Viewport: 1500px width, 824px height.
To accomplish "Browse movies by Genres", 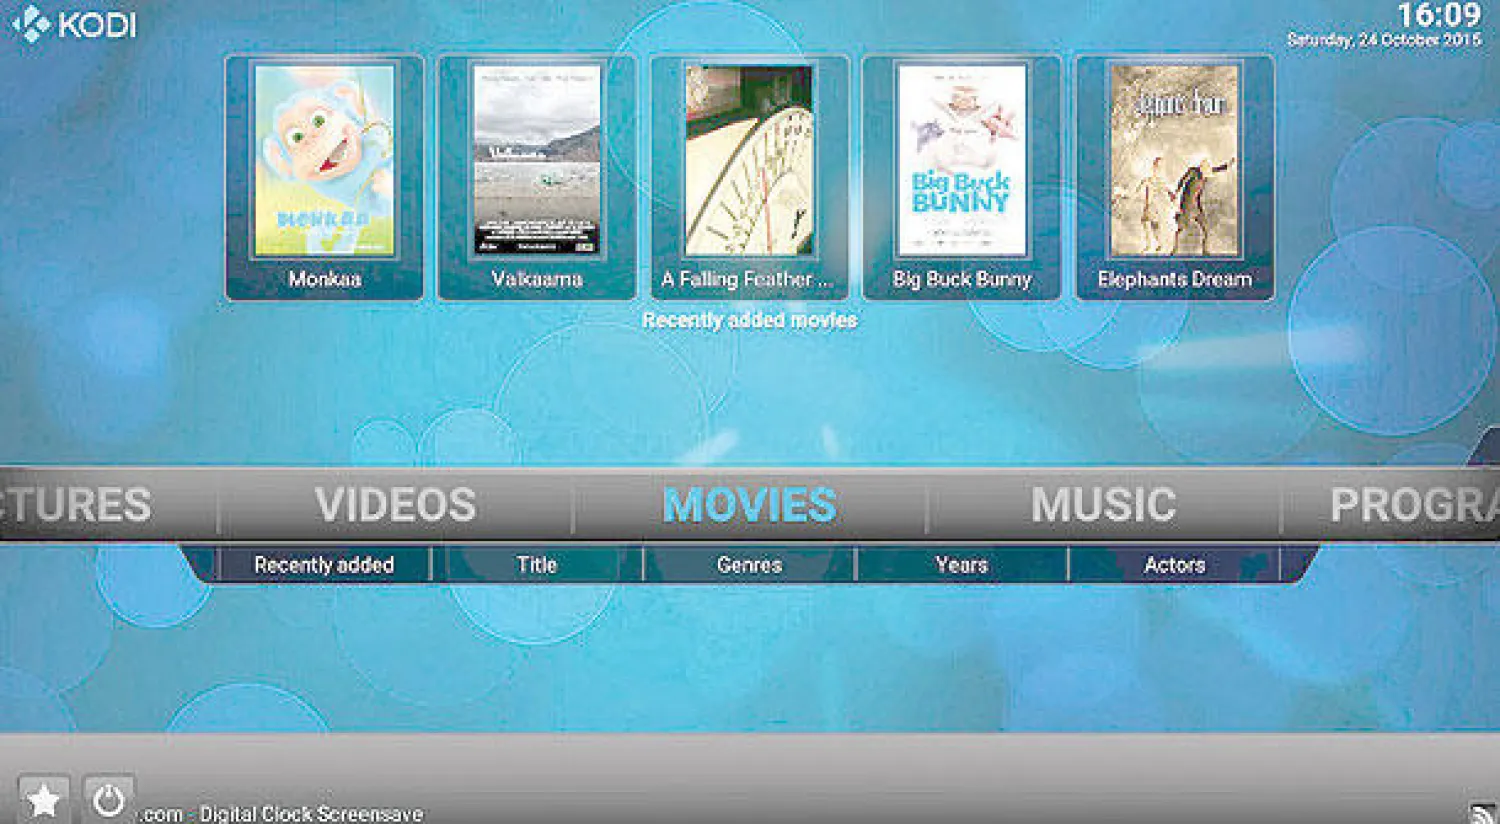I will click(x=749, y=565).
